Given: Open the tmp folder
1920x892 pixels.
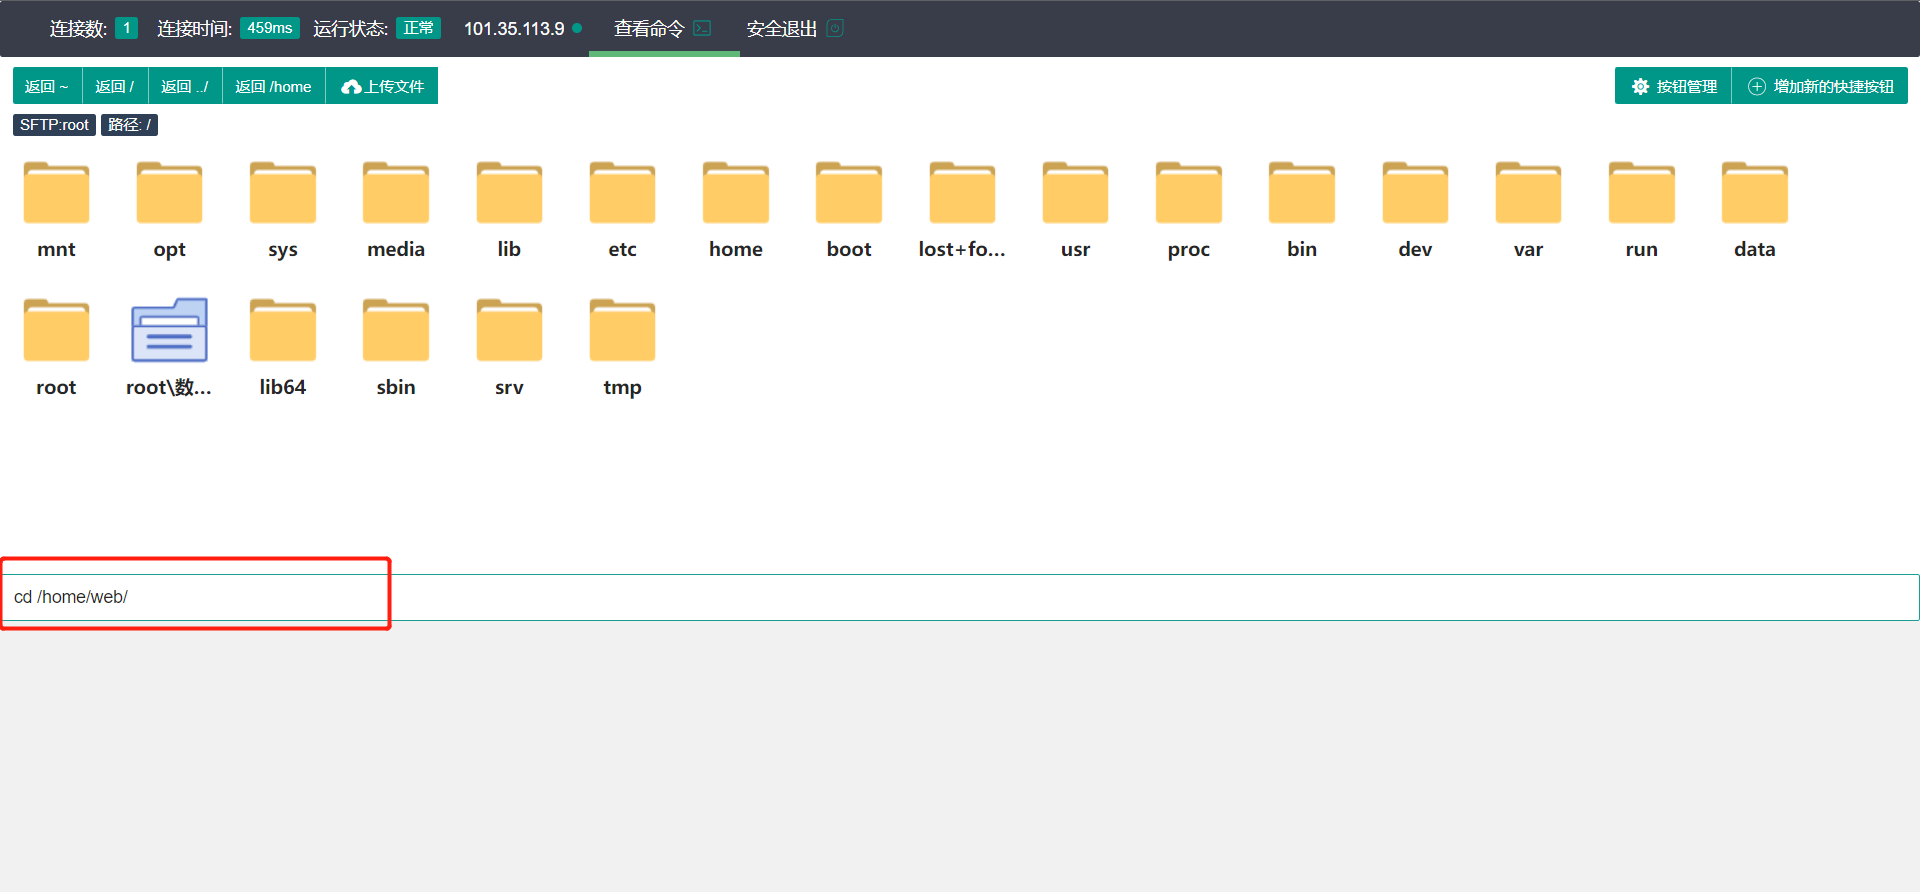Looking at the screenshot, I should click(x=622, y=330).
